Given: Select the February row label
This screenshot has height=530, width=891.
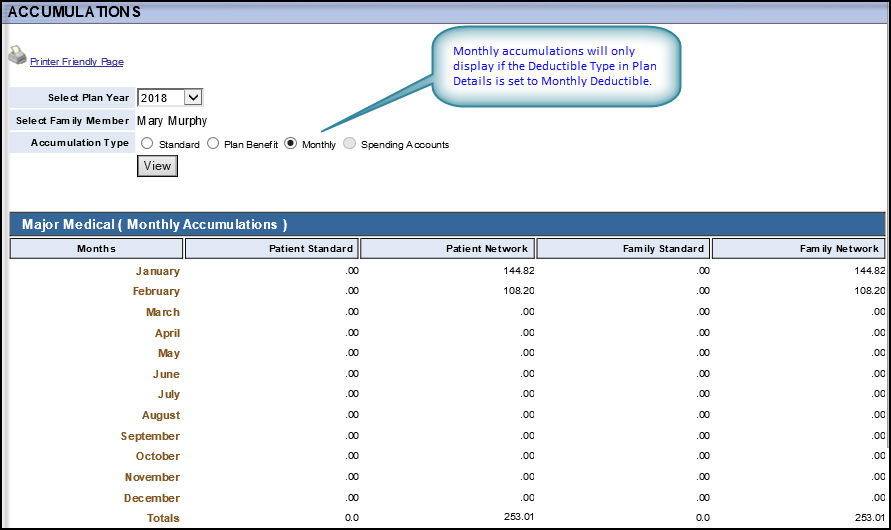Looking at the screenshot, I should [x=156, y=292].
